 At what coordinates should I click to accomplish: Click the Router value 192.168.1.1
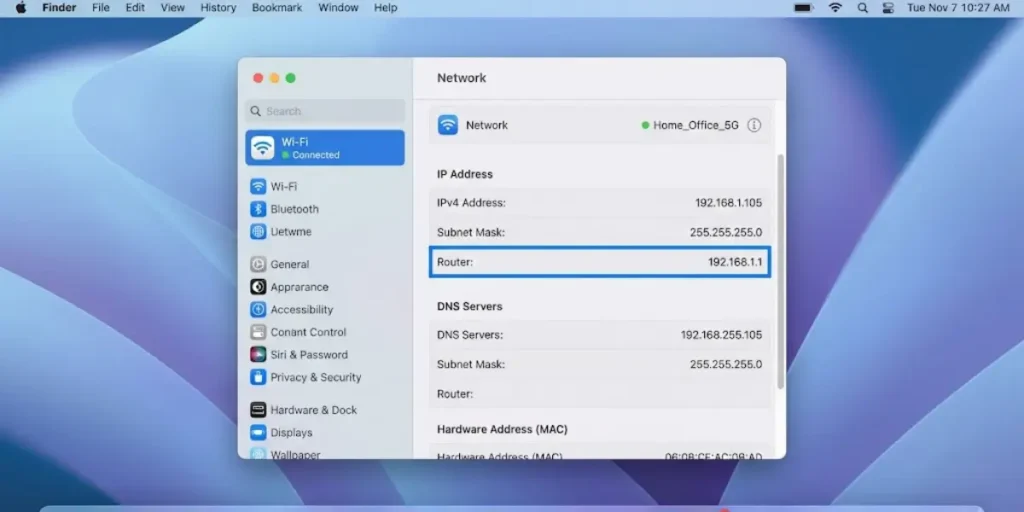pos(735,263)
